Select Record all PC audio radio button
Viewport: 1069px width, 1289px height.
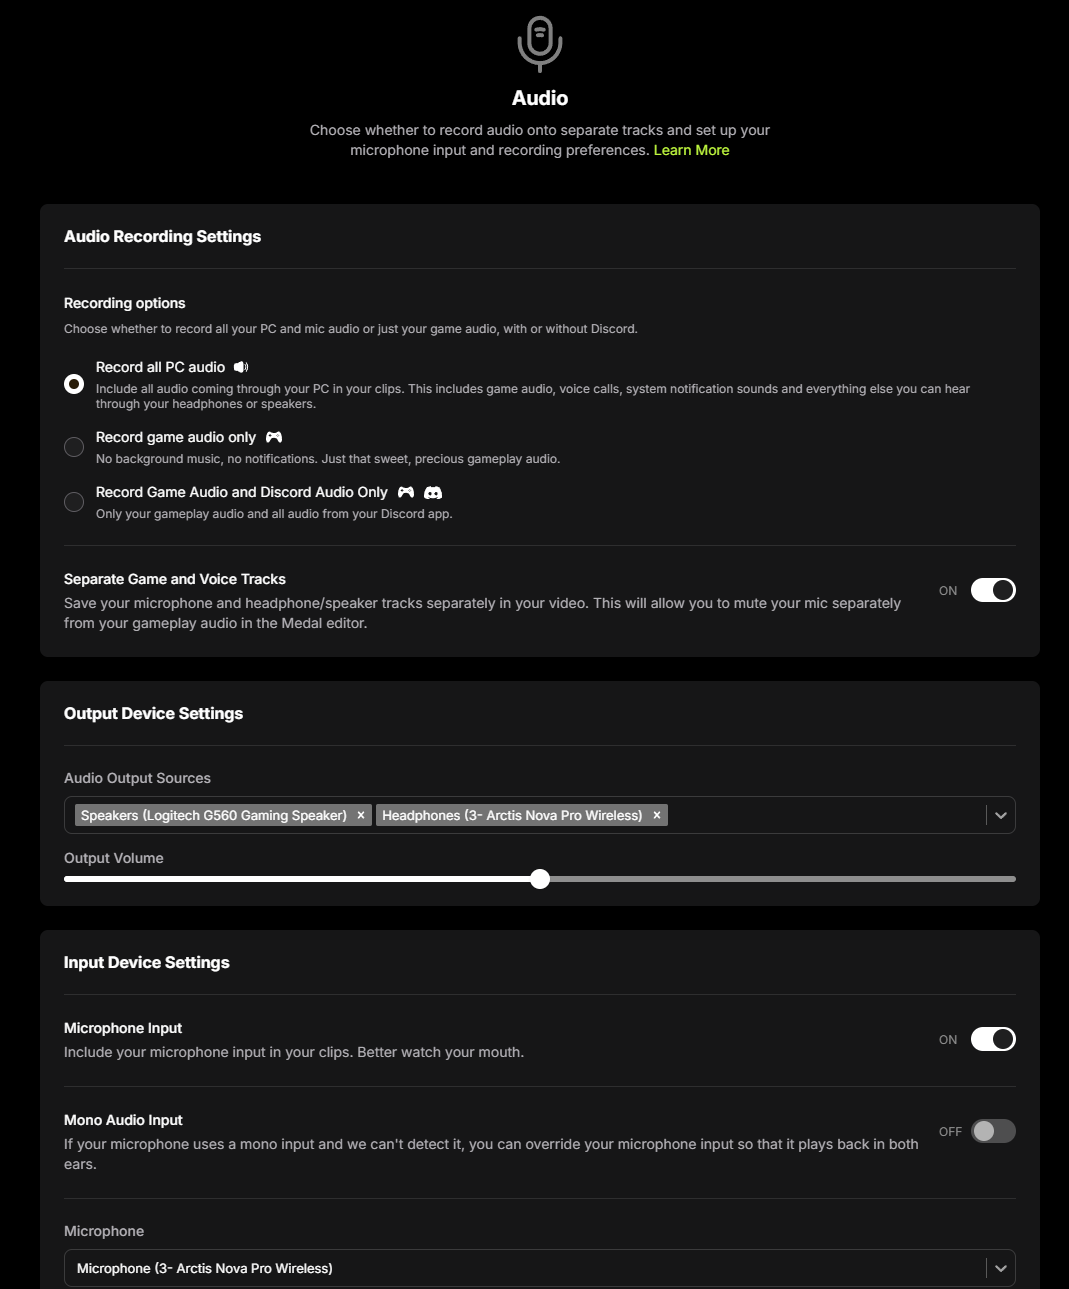coord(74,384)
